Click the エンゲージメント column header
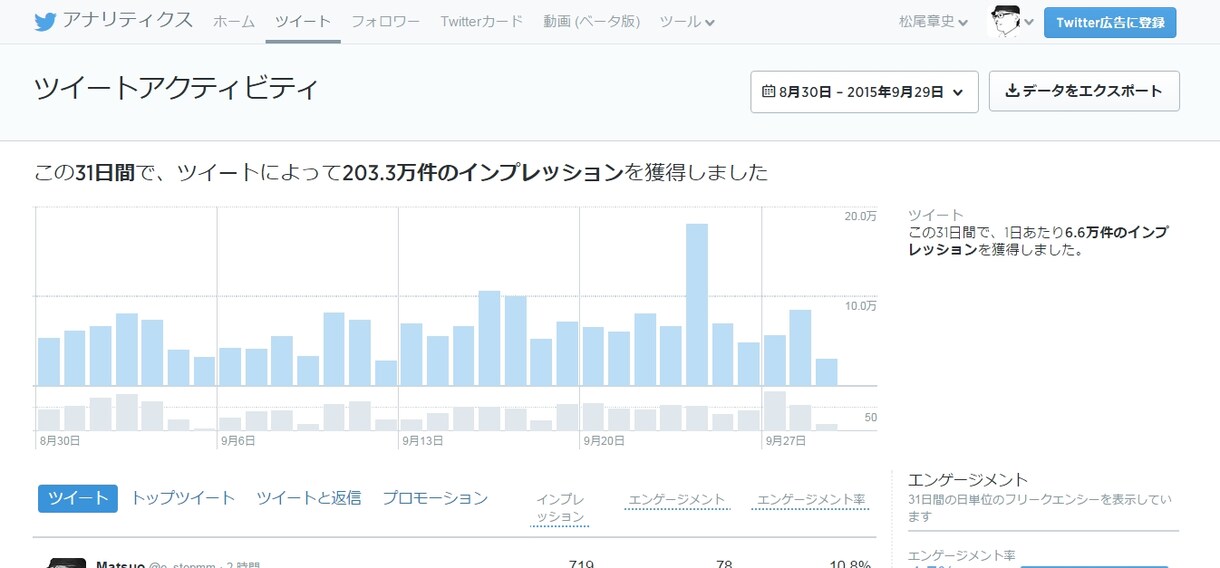The image size is (1220, 568). (677, 500)
